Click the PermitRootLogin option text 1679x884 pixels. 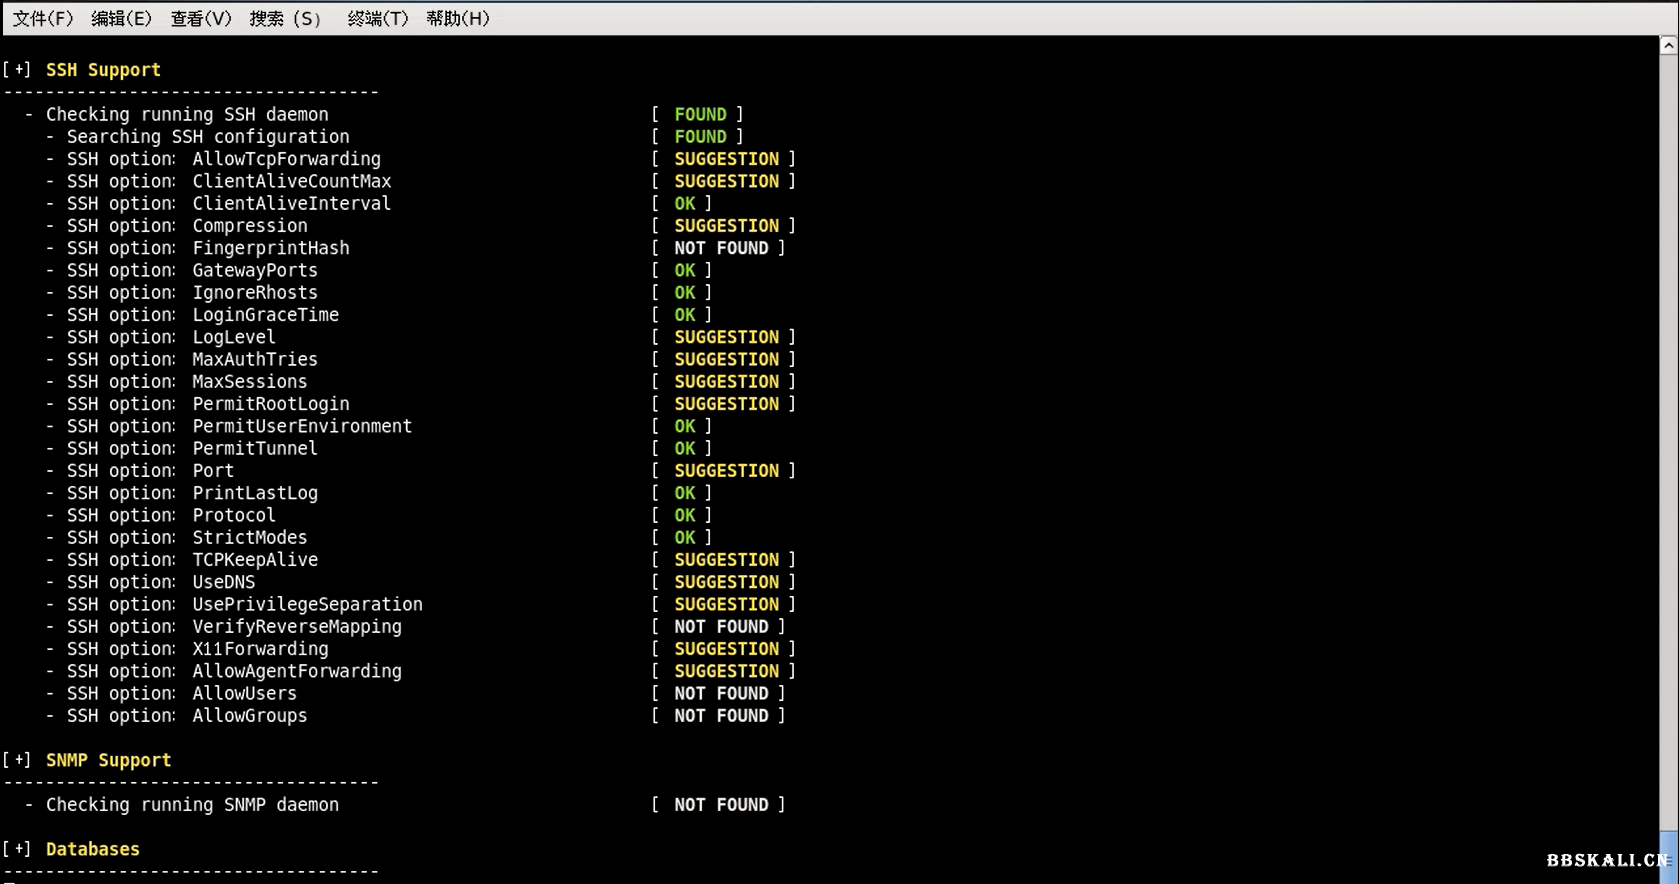click(x=270, y=404)
